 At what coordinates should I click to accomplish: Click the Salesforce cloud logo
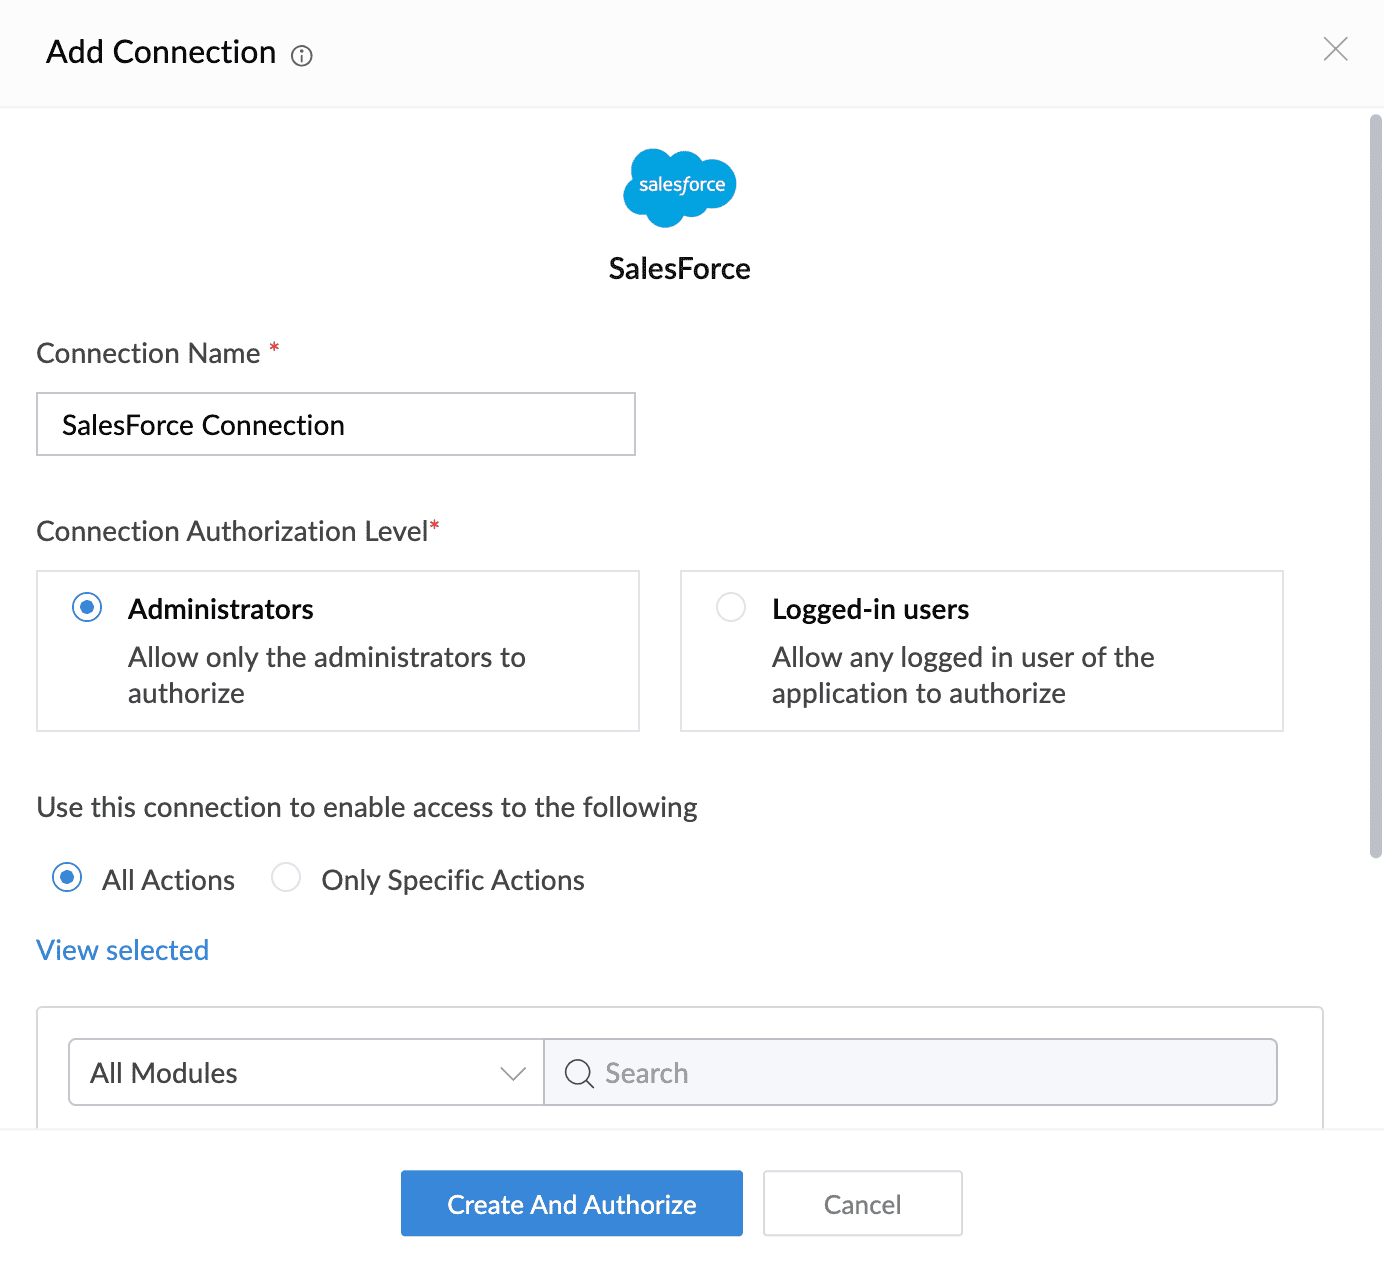680,187
